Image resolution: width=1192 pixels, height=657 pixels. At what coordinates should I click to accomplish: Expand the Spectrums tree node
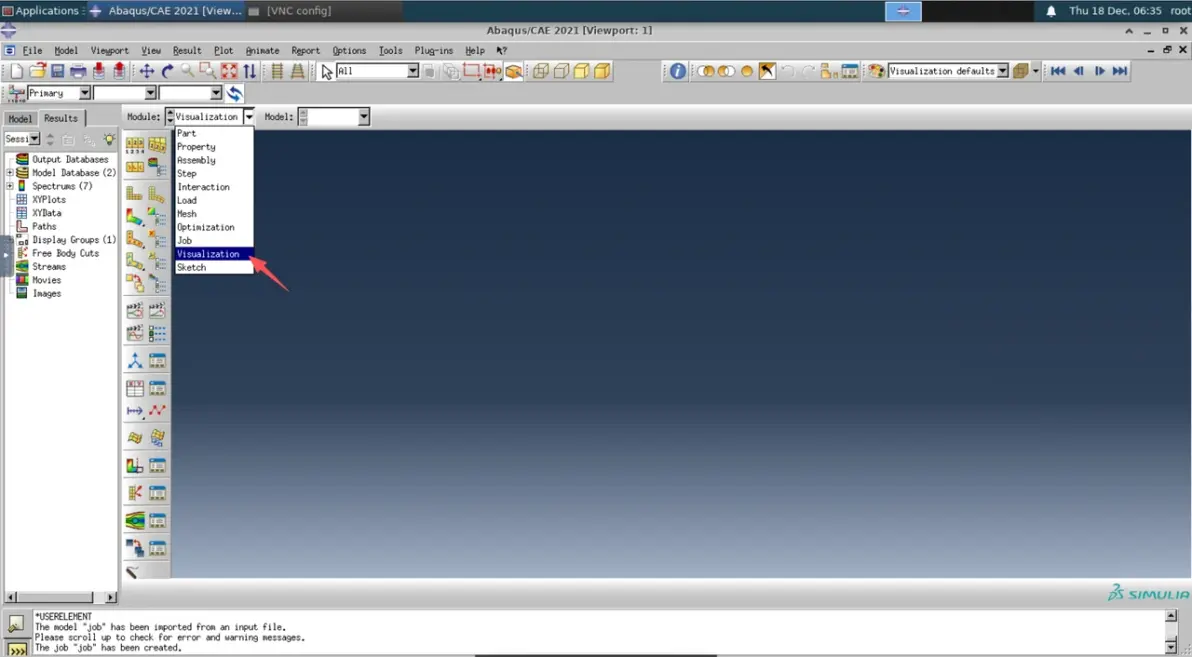pos(10,186)
